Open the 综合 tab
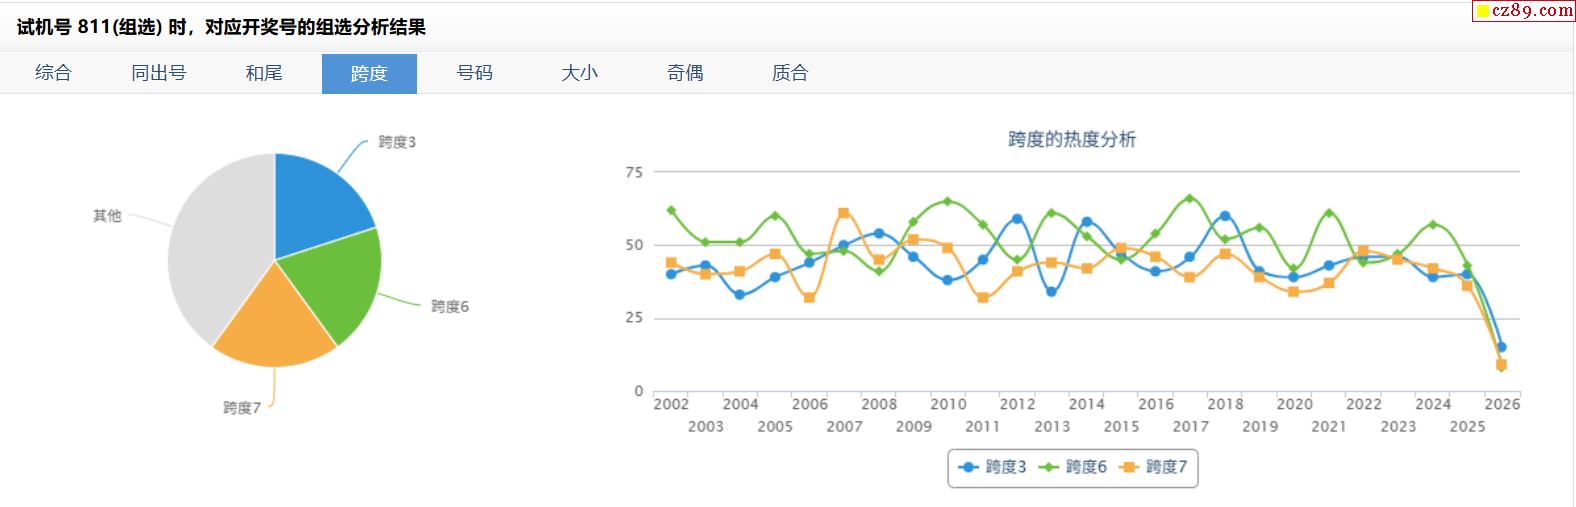 pyautogui.click(x=53, y=73)
